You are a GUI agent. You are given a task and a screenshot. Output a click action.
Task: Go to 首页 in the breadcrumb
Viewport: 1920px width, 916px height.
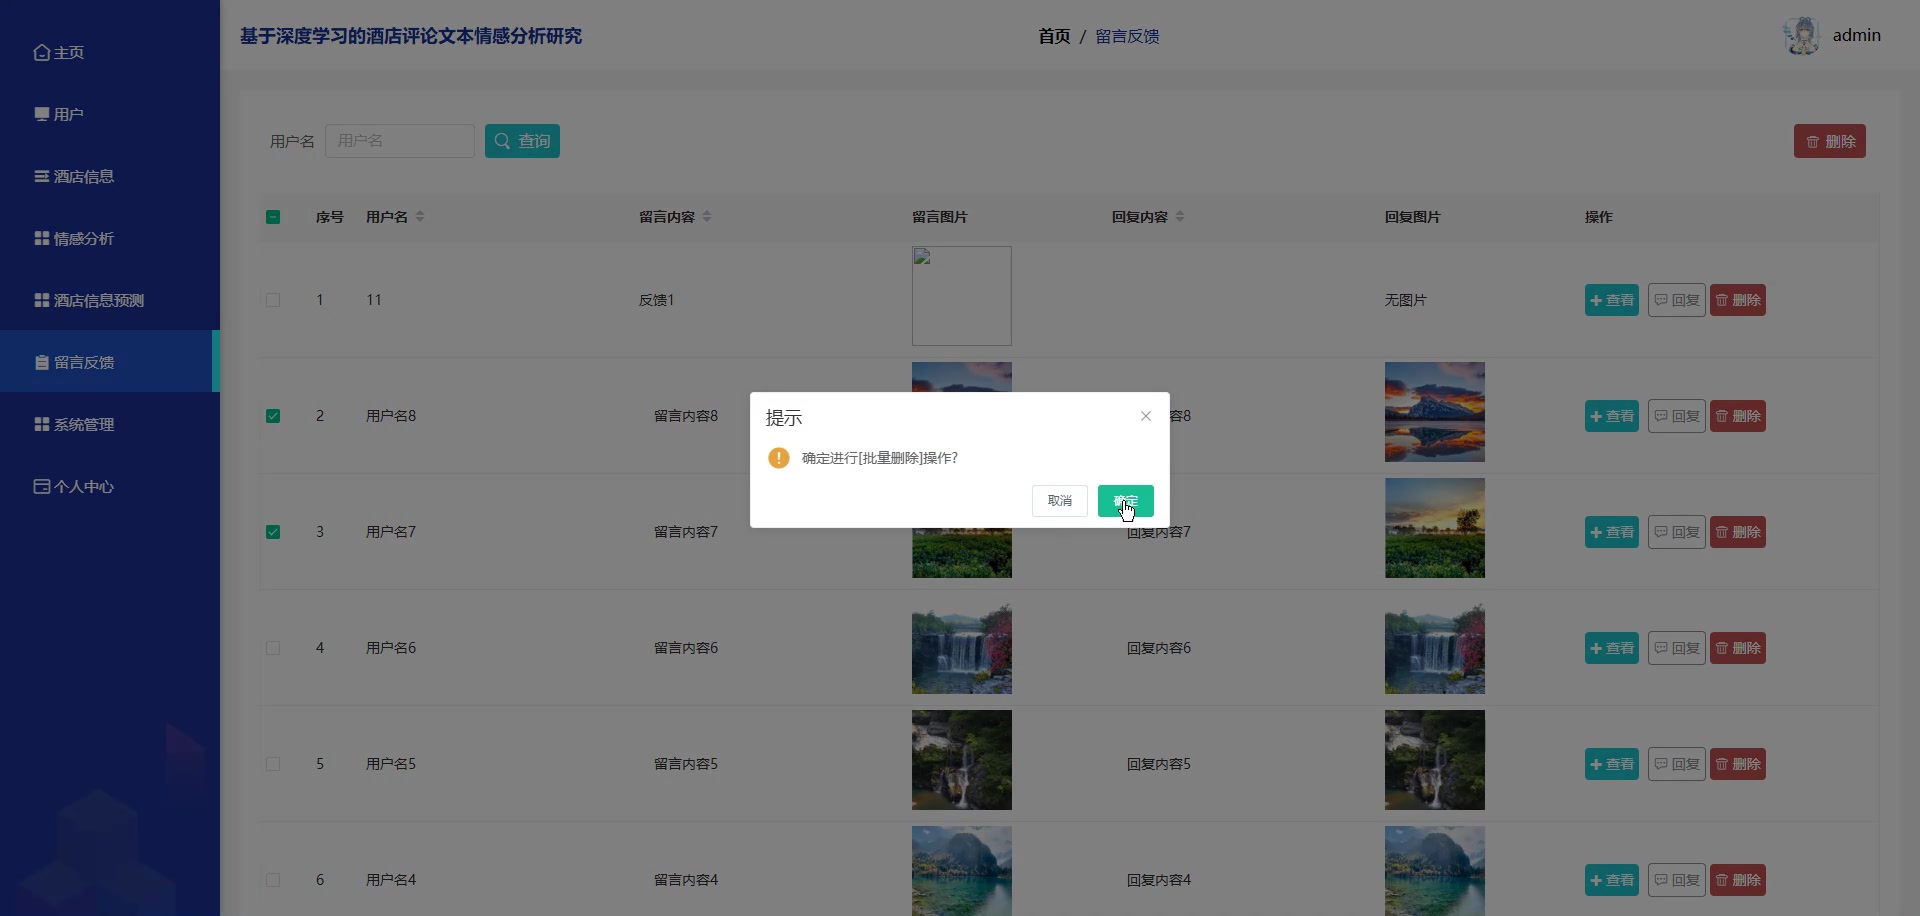(1054, 36)
